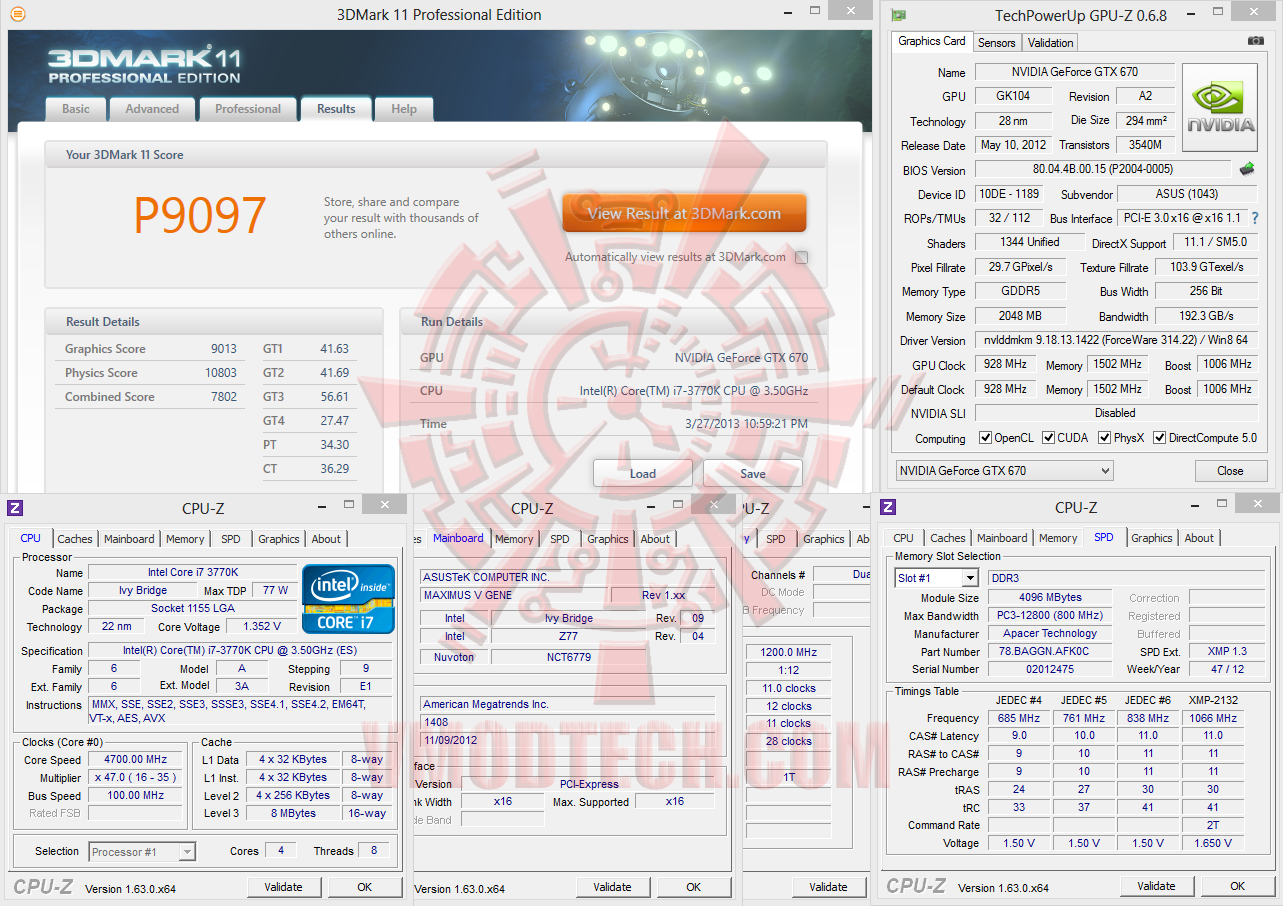Click the Z icon of the CPU-Z processor window
1283x906 pixels.
tap(14, 507)
